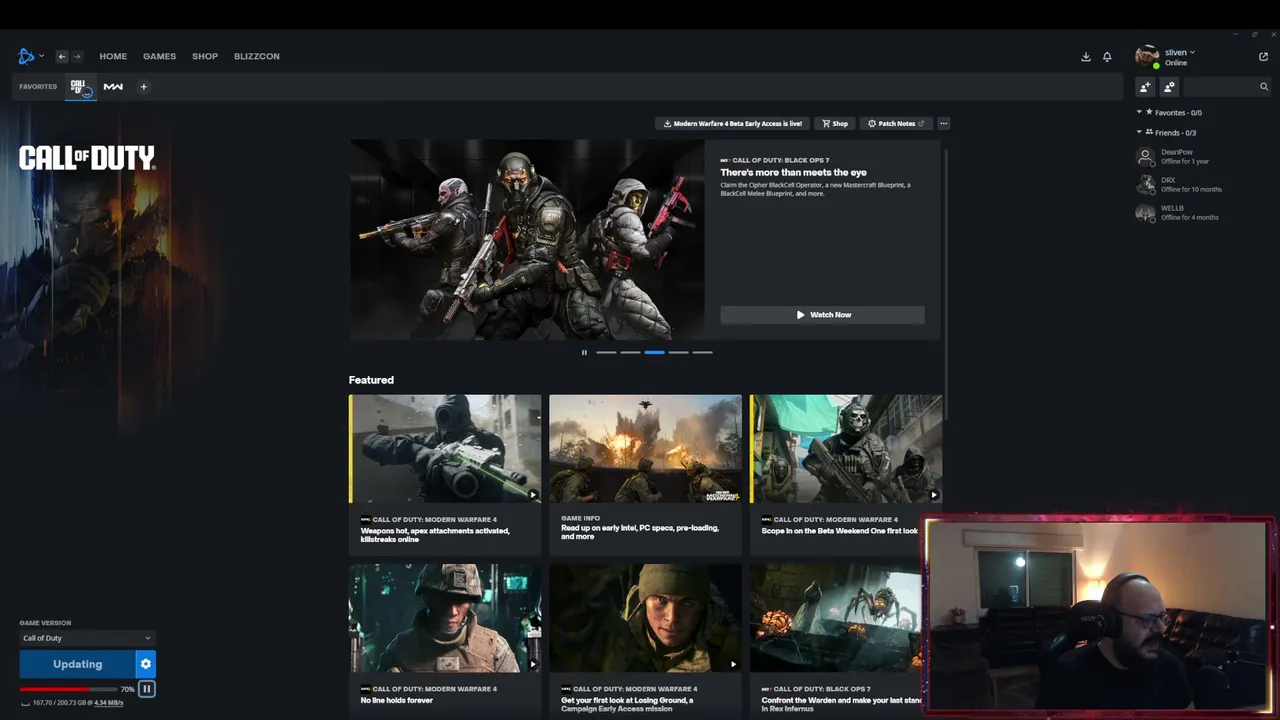Click the disk drive icon under progress
The image size is (1280, 720).
(25, 703)
